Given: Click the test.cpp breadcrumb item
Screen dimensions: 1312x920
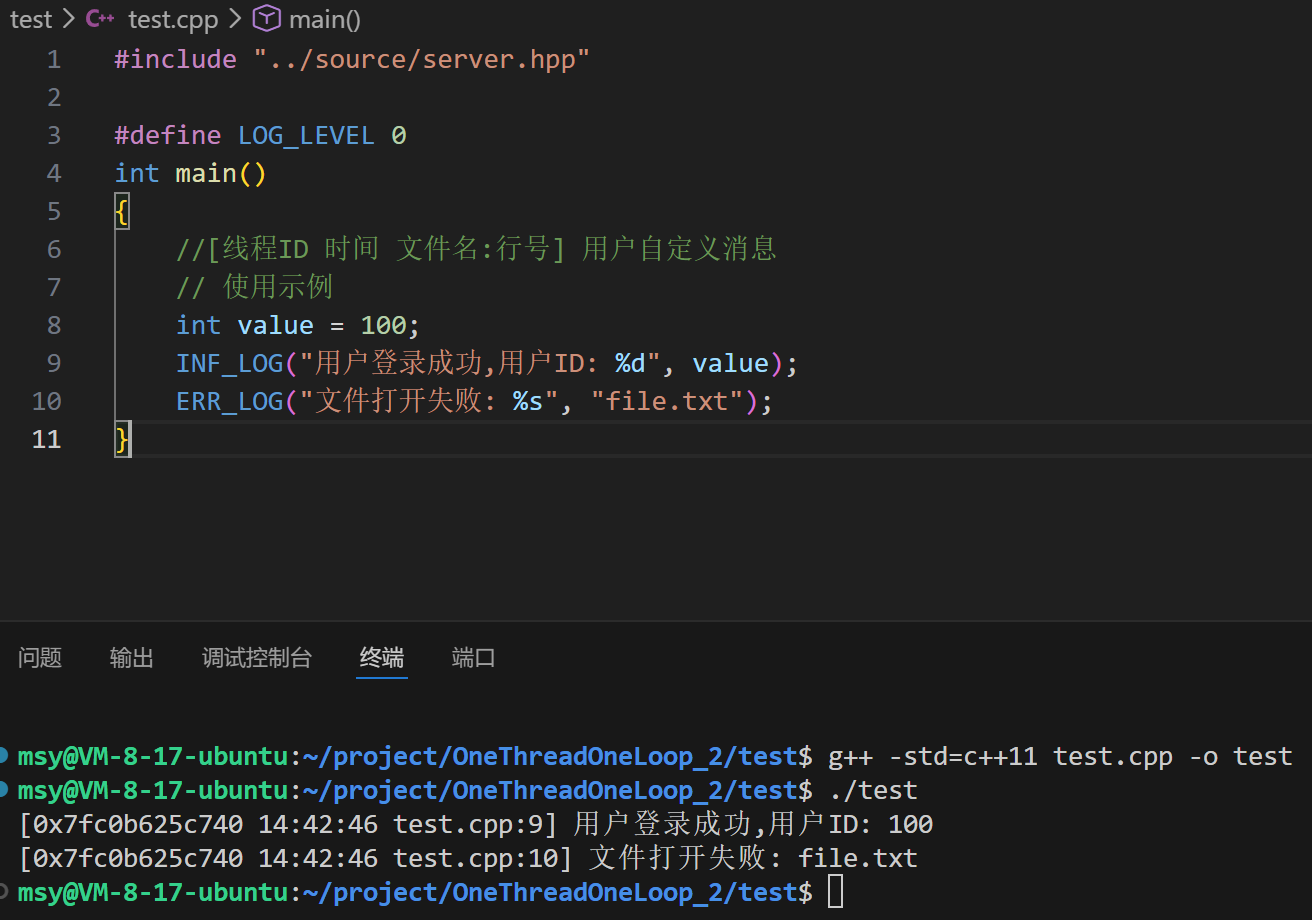Looking at the screenshot, I should (x=173, y=19).
